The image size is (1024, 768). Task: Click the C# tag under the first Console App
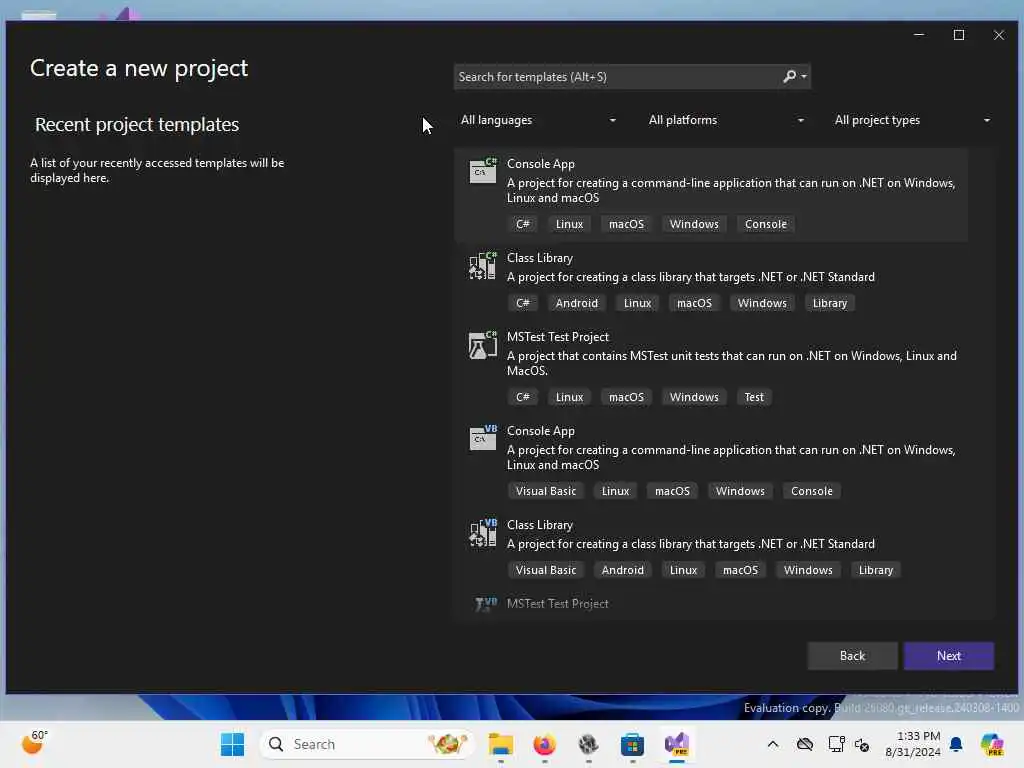click(522, 224)
